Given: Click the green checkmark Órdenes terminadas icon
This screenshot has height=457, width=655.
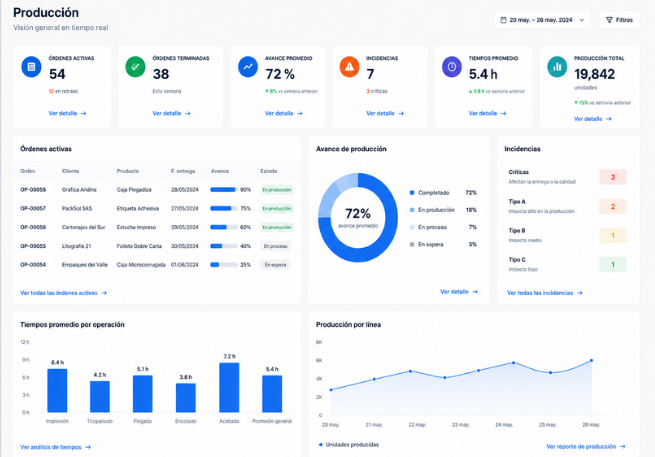Looking at the screenshot, I should pyautogui.click(x=135, y=67).
